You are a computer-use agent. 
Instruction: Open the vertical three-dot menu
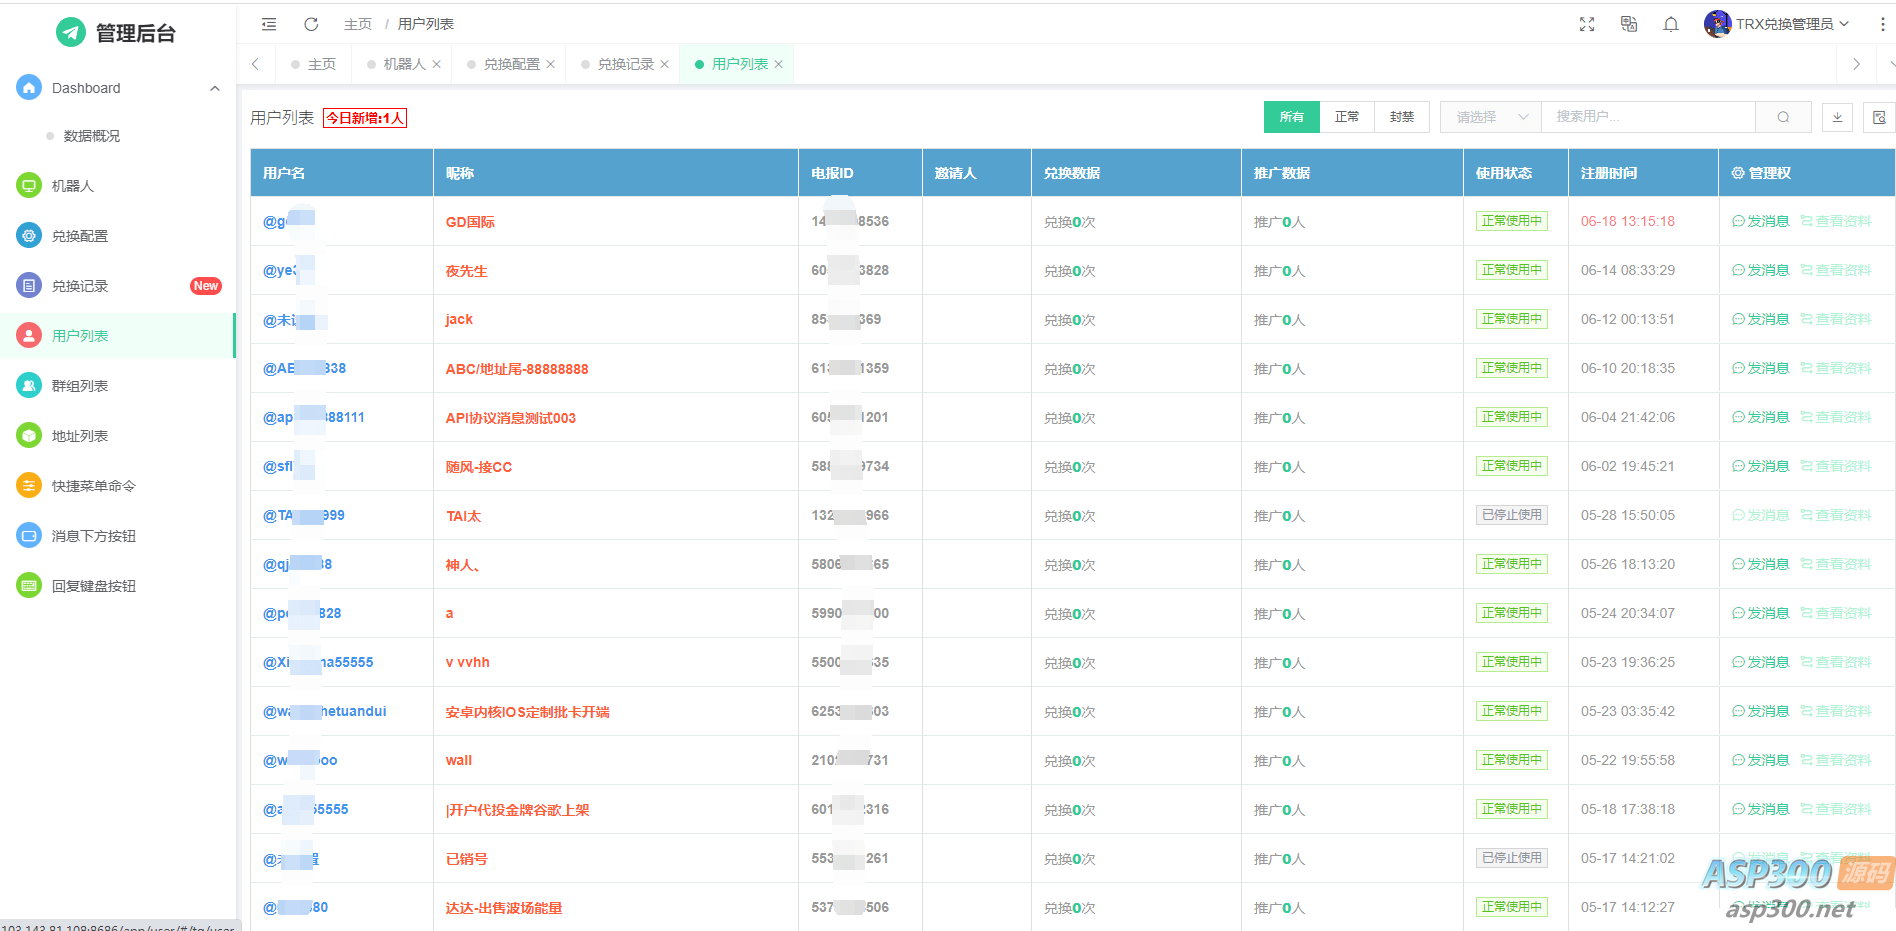[1882, 24]
